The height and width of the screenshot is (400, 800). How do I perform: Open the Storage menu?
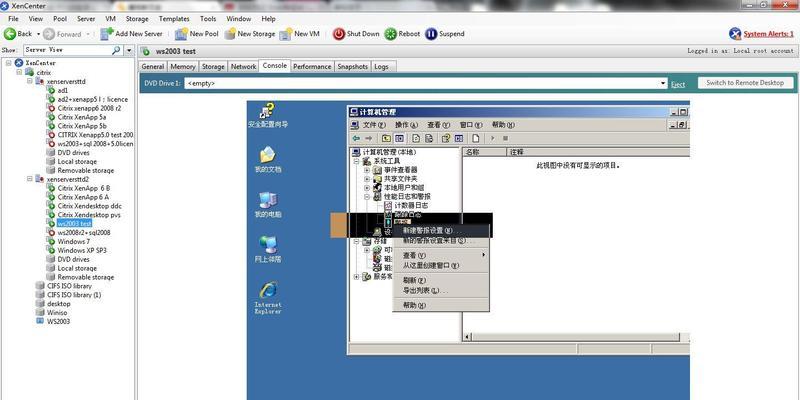coord(137,19)
